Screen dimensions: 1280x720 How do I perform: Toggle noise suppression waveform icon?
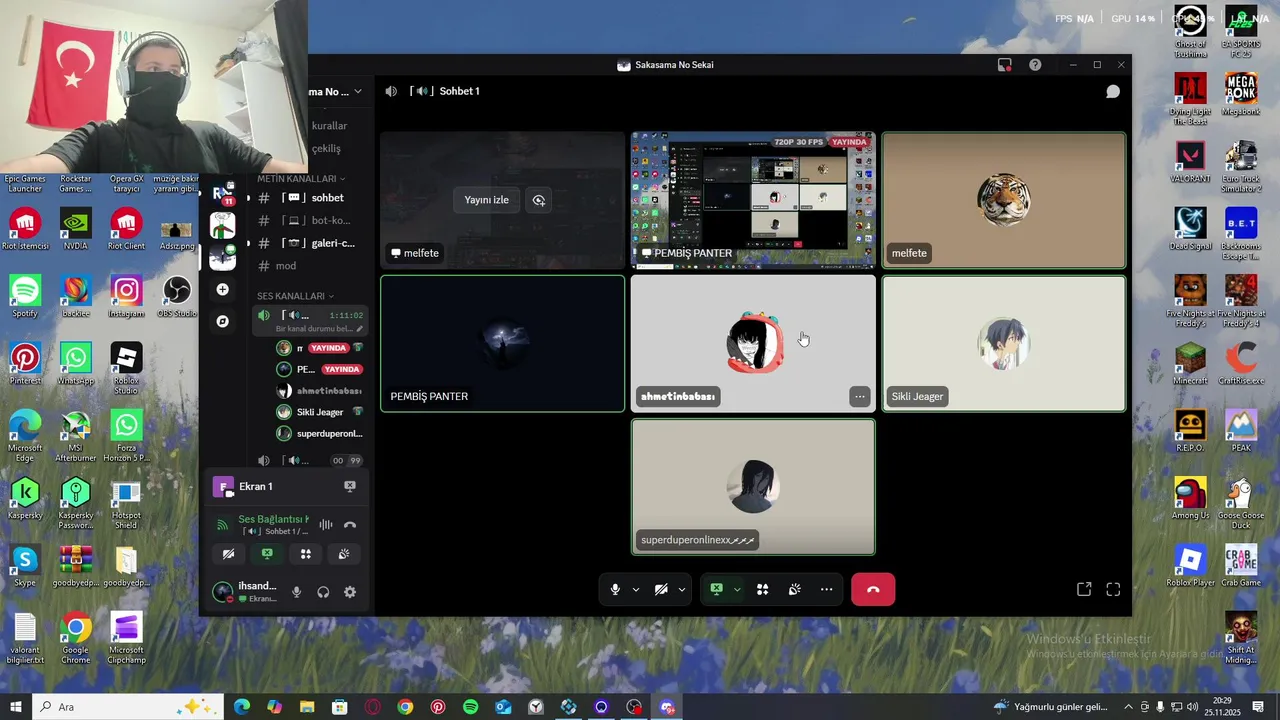[326, 525]
